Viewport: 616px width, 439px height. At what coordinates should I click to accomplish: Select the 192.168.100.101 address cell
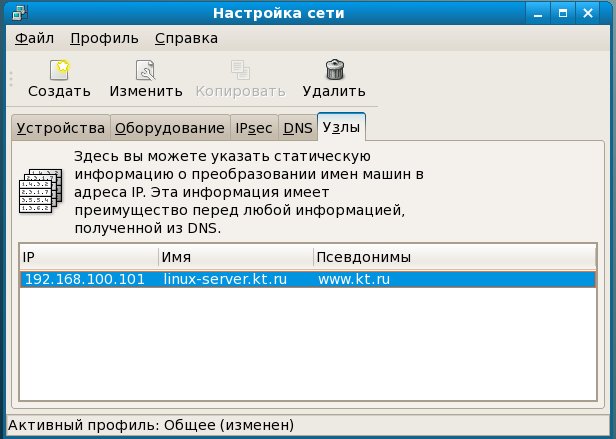point(85,279)
